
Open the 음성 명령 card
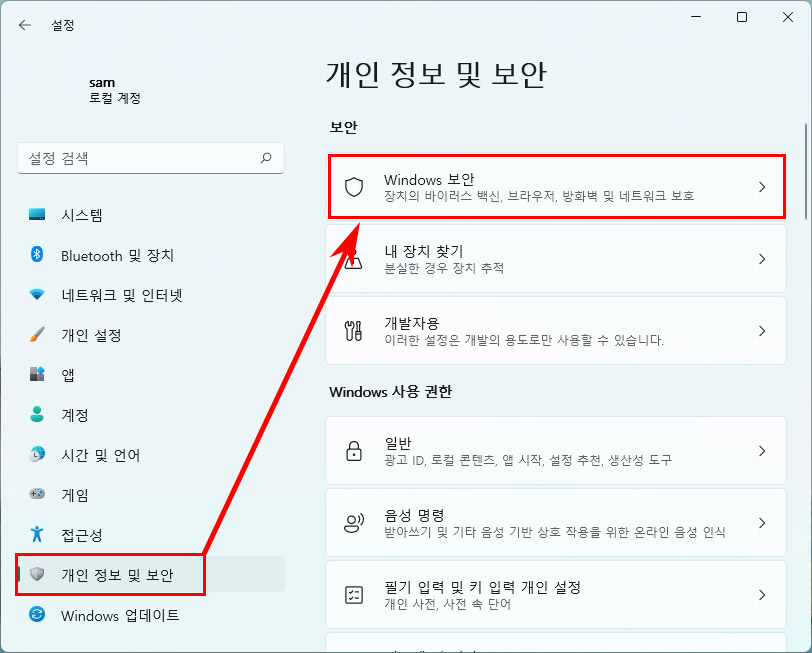pos(556,523)
